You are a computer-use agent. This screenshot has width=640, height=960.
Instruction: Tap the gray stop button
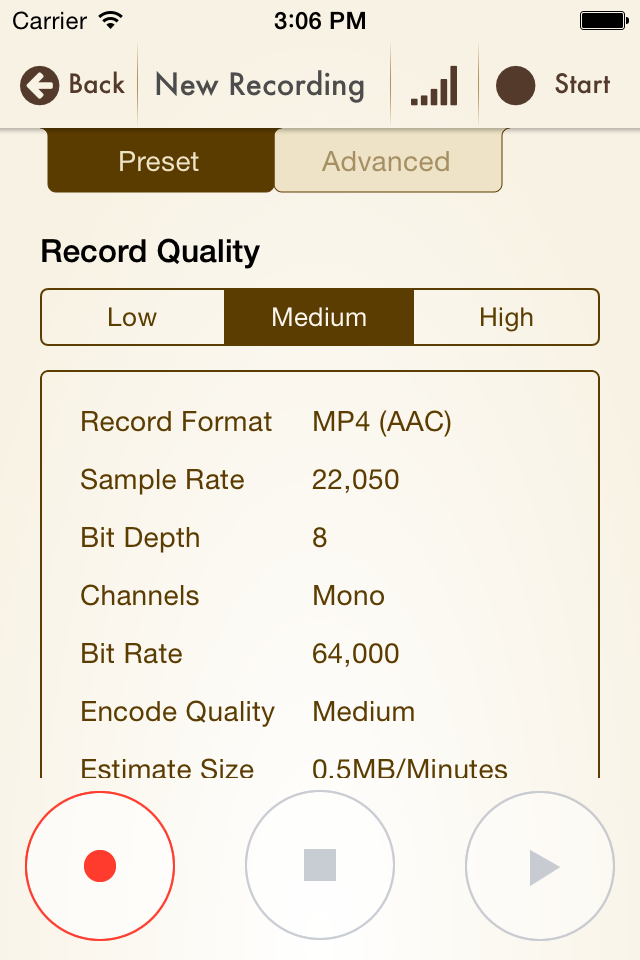[x=320, y=865]
